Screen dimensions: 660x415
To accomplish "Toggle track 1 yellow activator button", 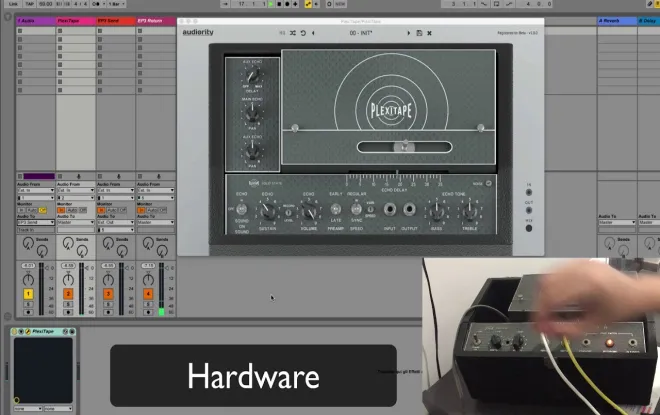I will pyautogui.click(x=28, y=294).
